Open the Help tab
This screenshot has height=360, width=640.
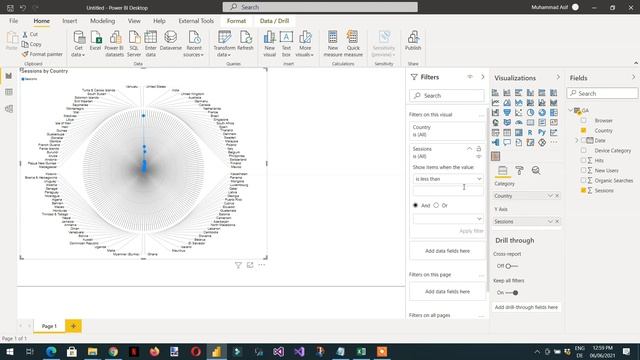(159, 21)
